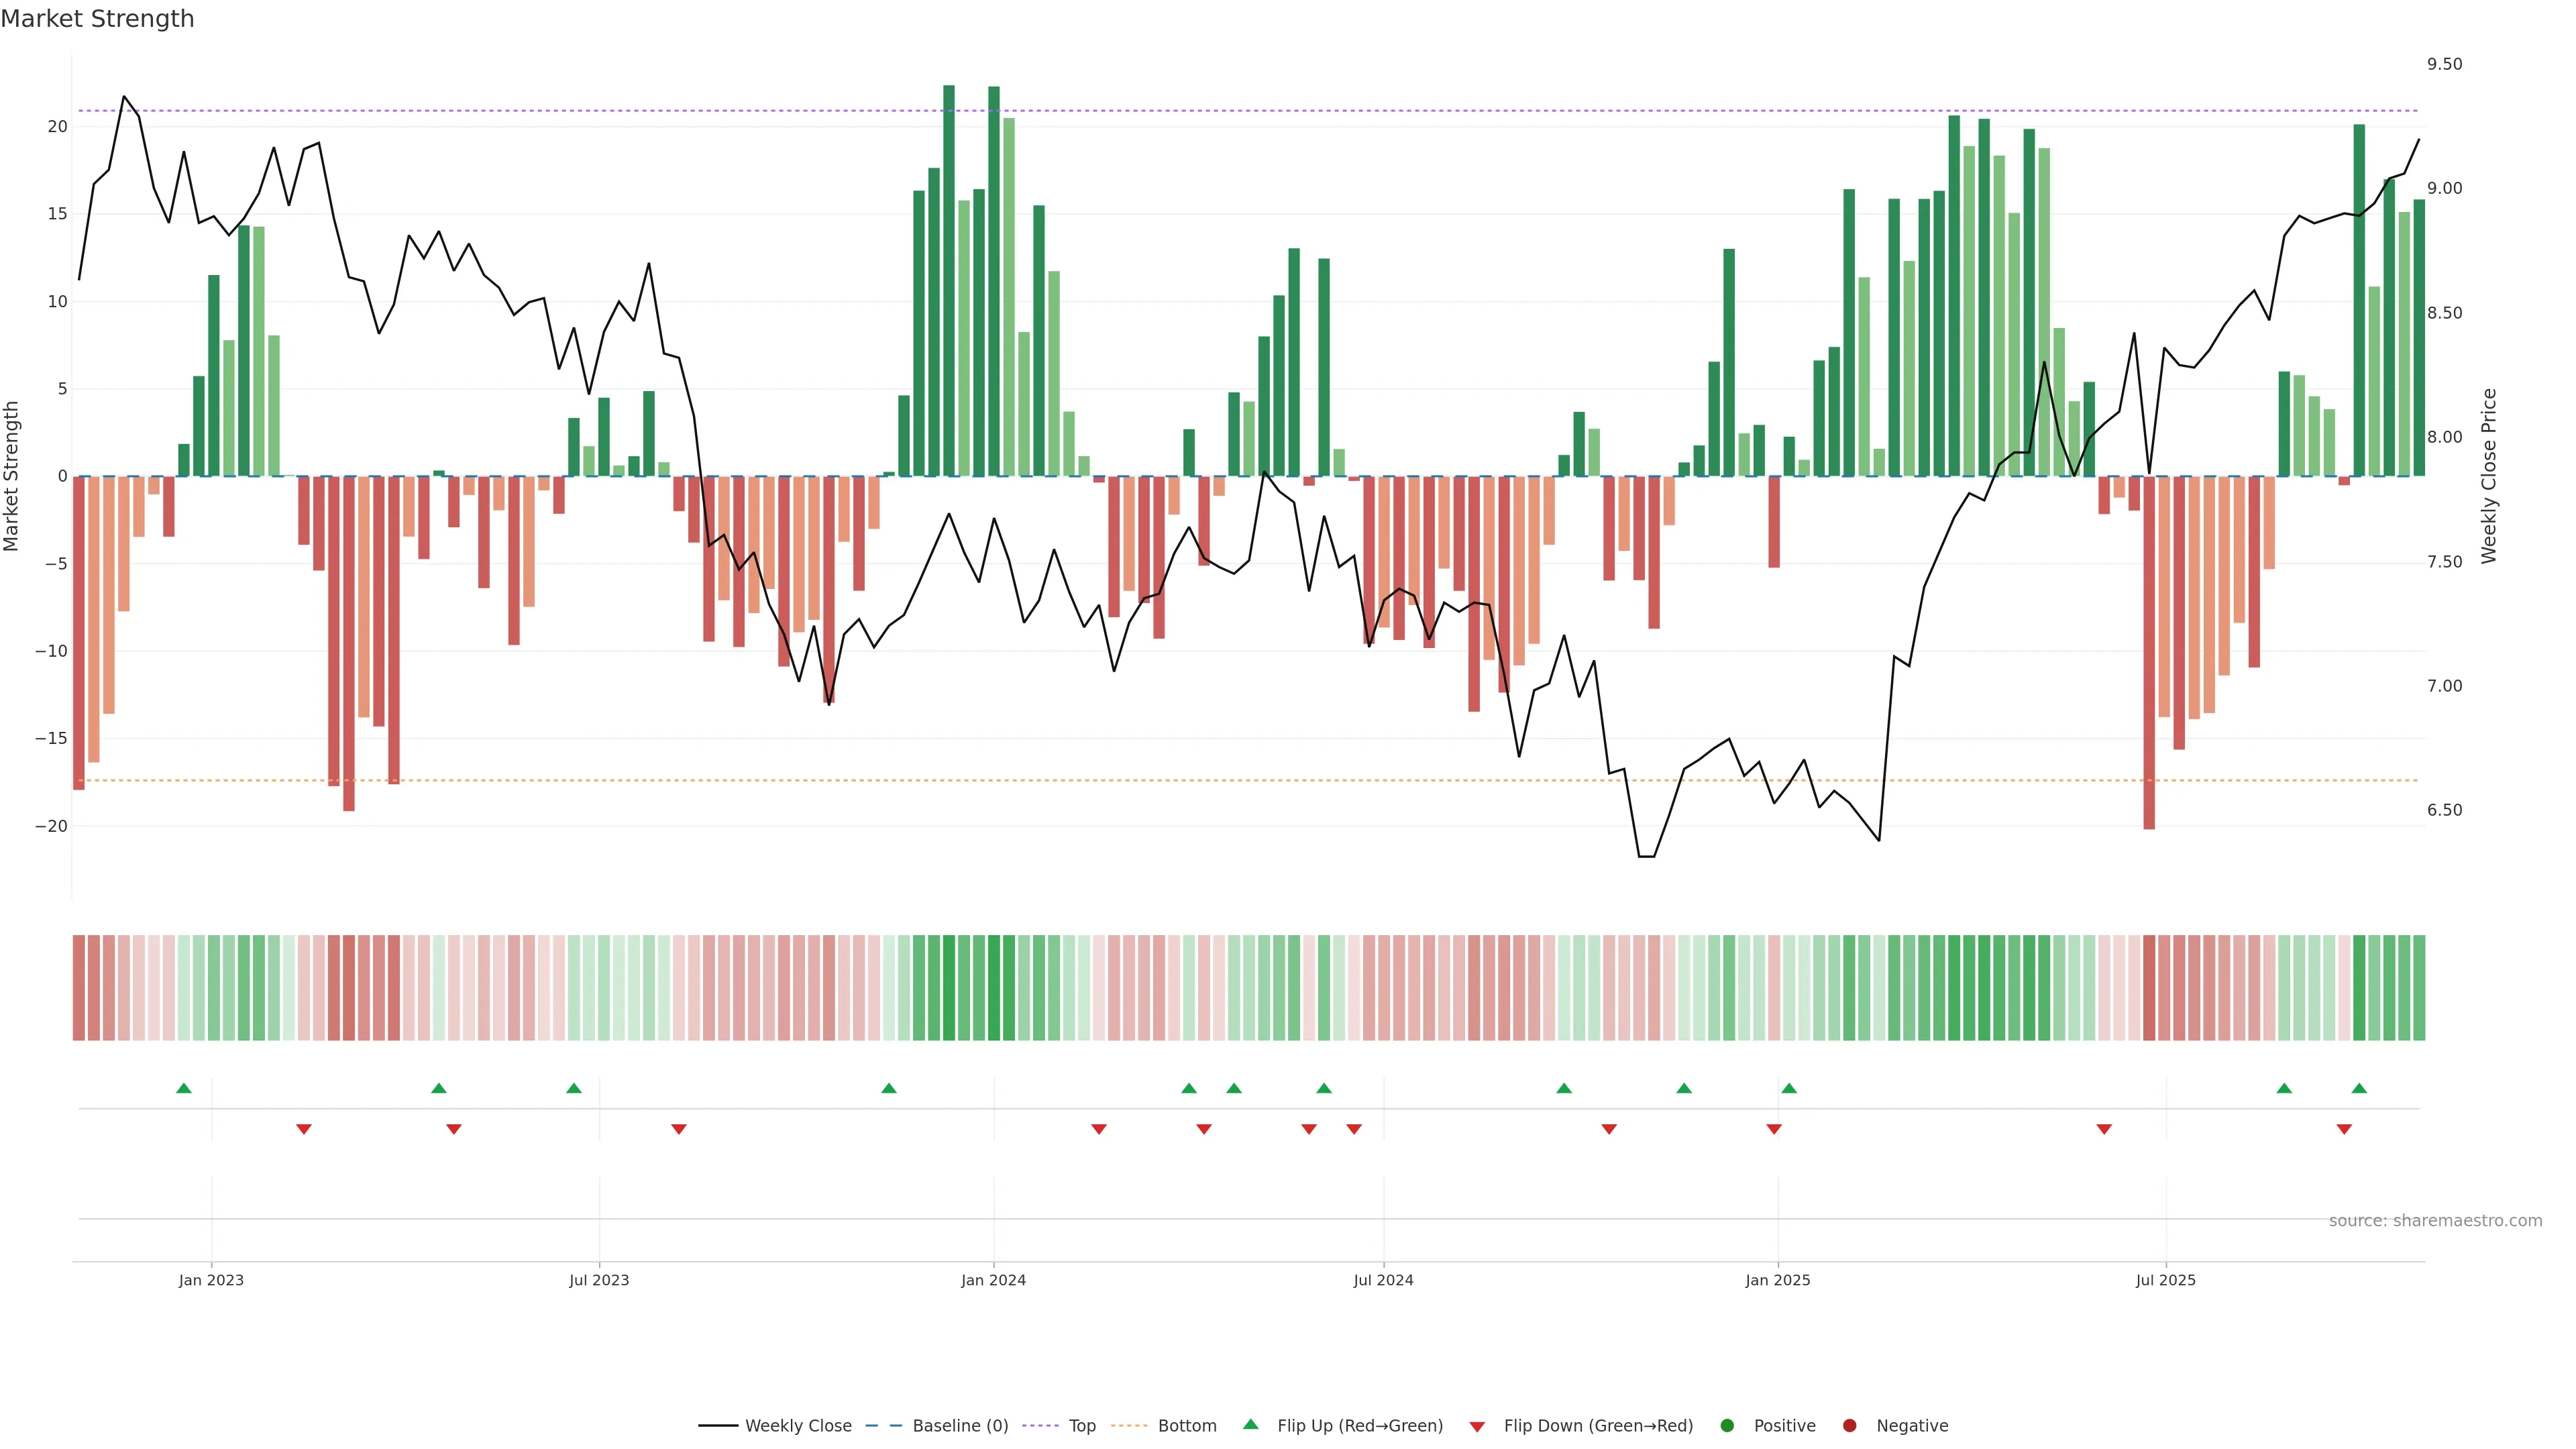Click first flip-up triangle before Jan 2023

(184, 1088)
